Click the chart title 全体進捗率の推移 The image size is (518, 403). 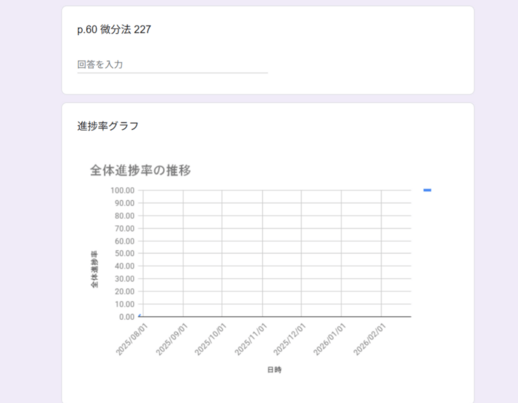pos(140,170)
